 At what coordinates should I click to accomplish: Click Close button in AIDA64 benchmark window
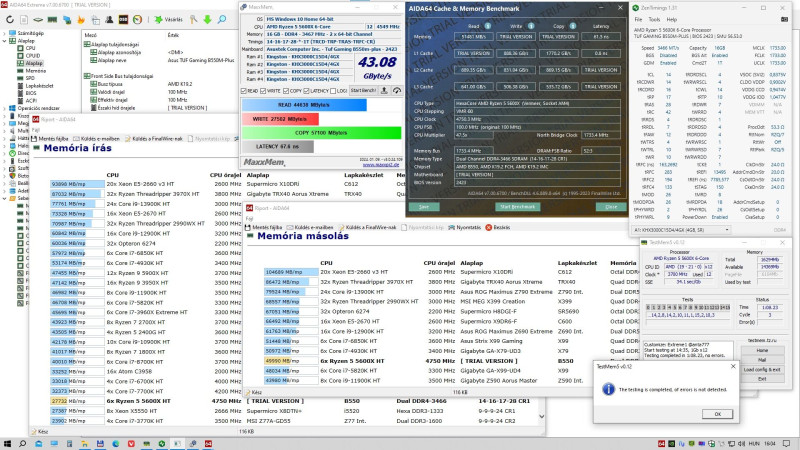coord(611,207)
